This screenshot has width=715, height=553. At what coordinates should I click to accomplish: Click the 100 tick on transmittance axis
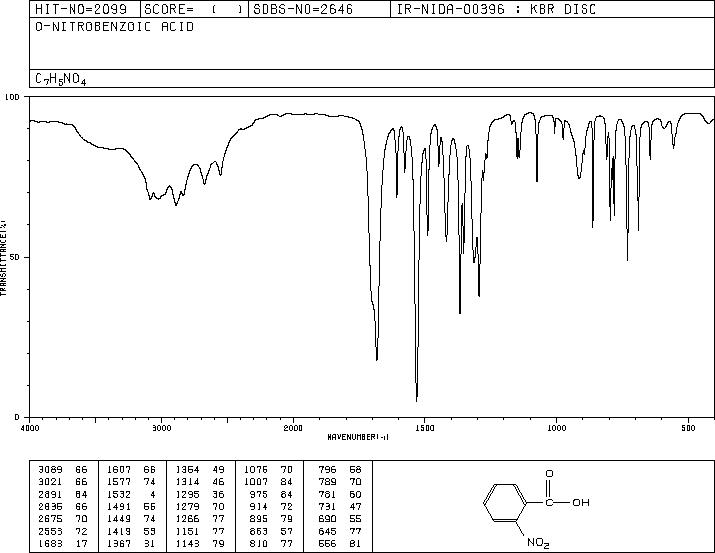[12, 97]
